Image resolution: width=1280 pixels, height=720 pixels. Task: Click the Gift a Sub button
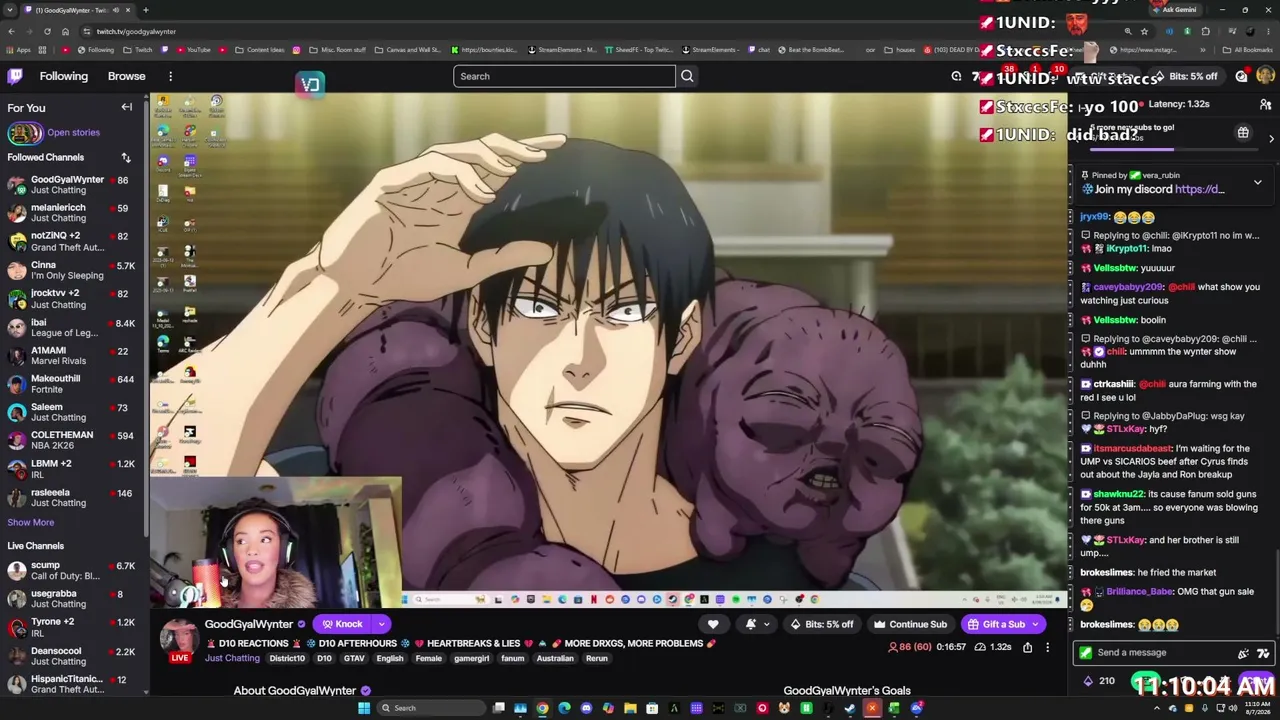pos(996,624)
